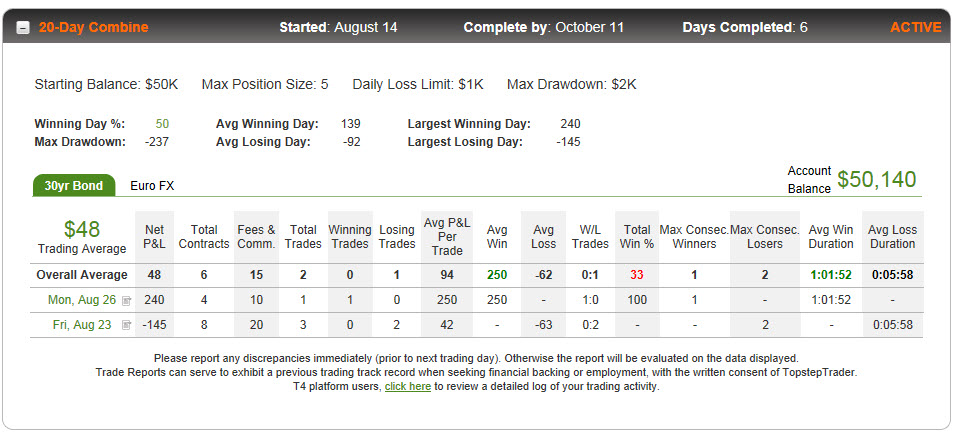The height and width of the screenshot is (442, 959).
Task: Click the 20-Day Combine title
Action: pyautogui.click(x=94, y=28)
